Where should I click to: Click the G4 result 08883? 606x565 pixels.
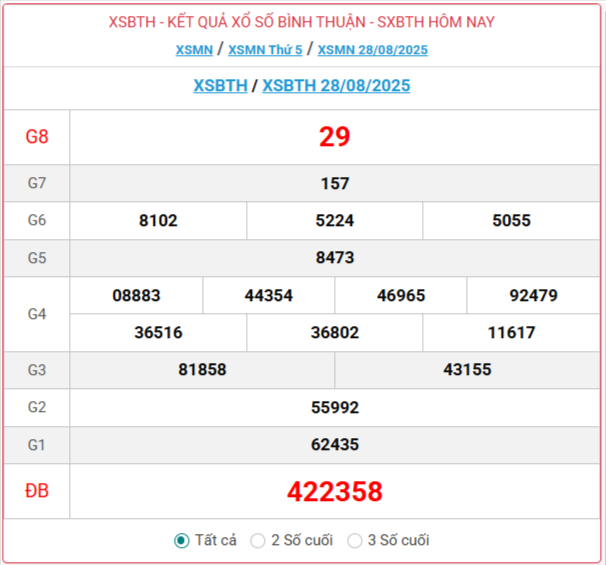click(137, 296)
